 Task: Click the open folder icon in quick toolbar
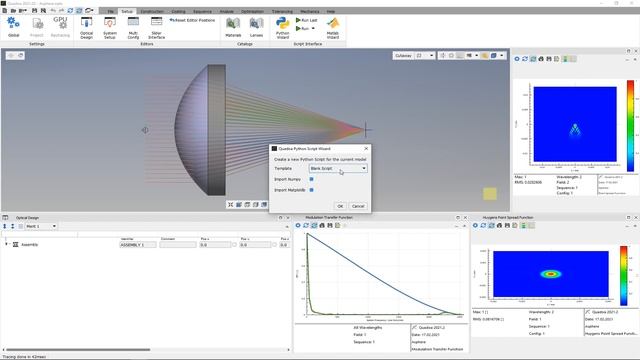(x=13, y=11)
